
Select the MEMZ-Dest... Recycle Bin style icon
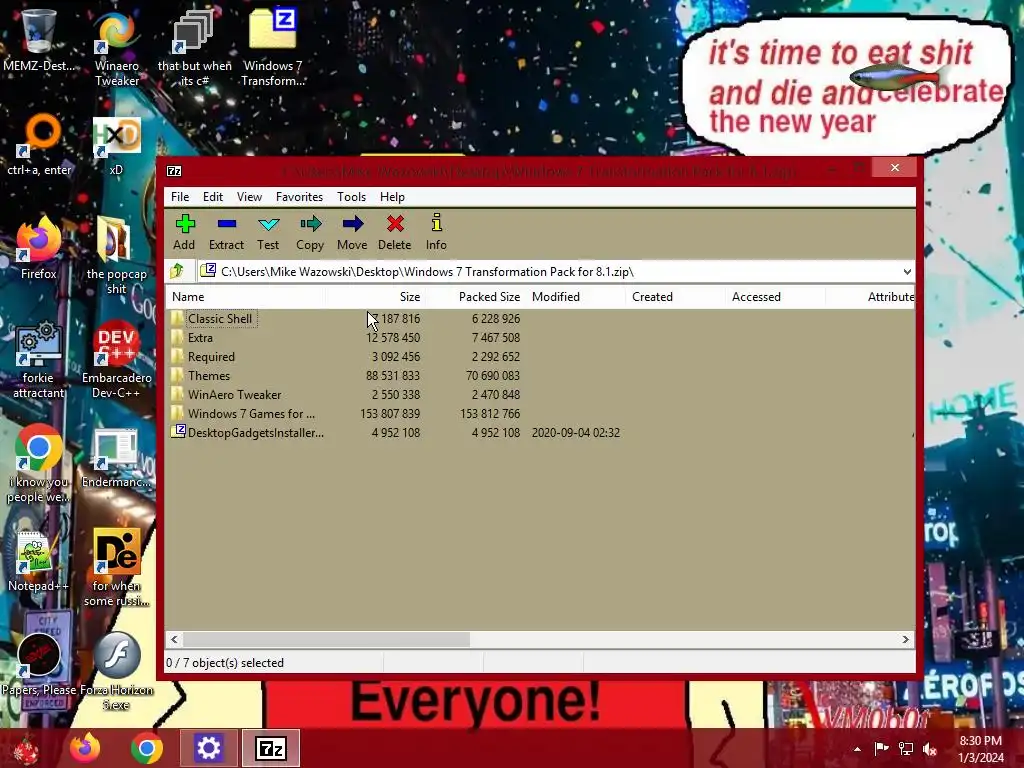coord(39,40)
